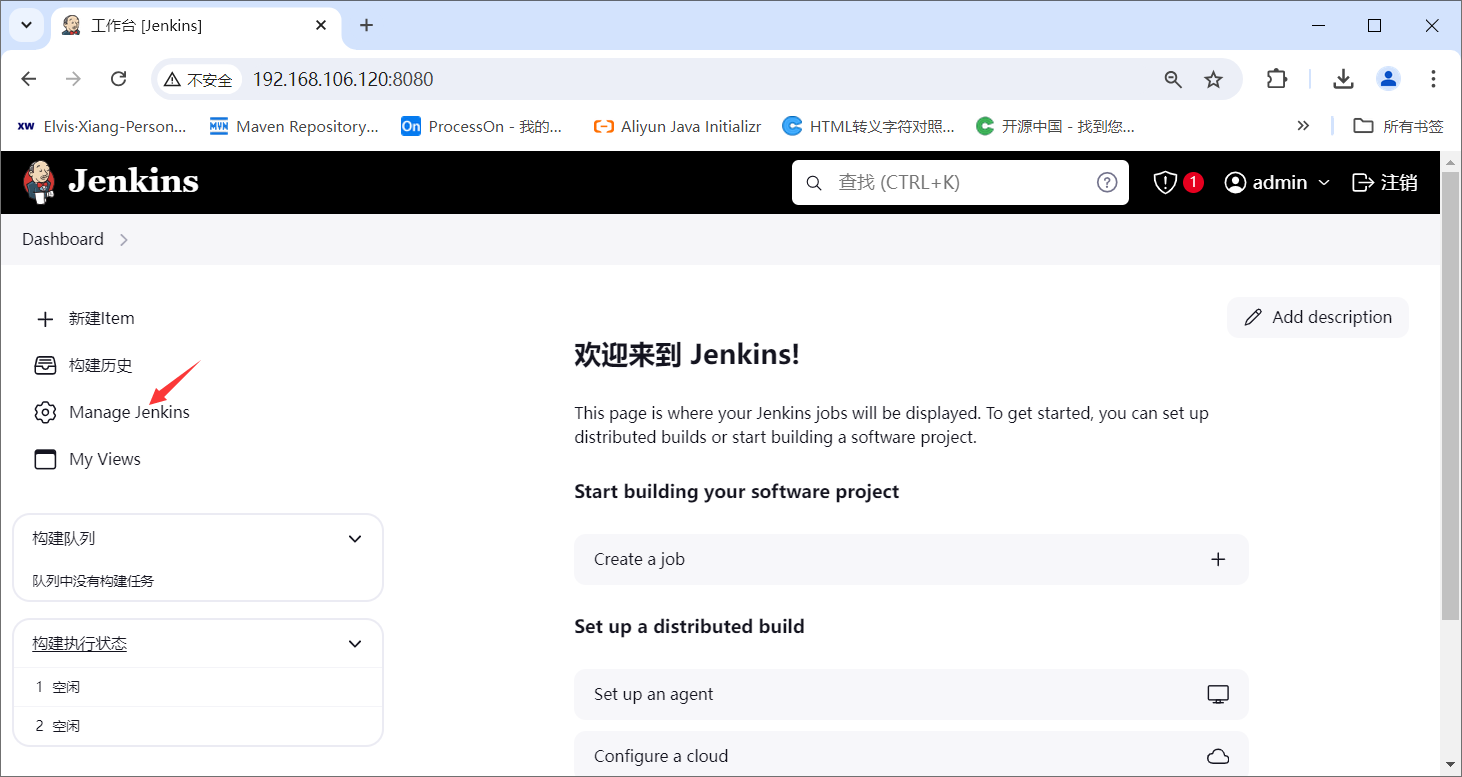Click the 不安全 site security warning
1462x777 pixels.
pyautogui.click(x=198, y=80)
